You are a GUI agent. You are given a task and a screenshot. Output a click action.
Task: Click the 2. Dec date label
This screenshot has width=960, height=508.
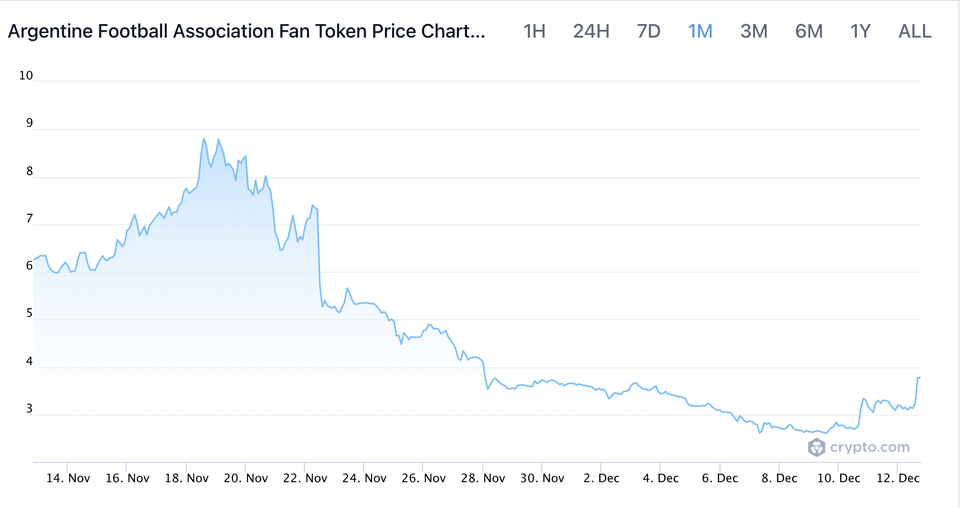tap(600, 479)
